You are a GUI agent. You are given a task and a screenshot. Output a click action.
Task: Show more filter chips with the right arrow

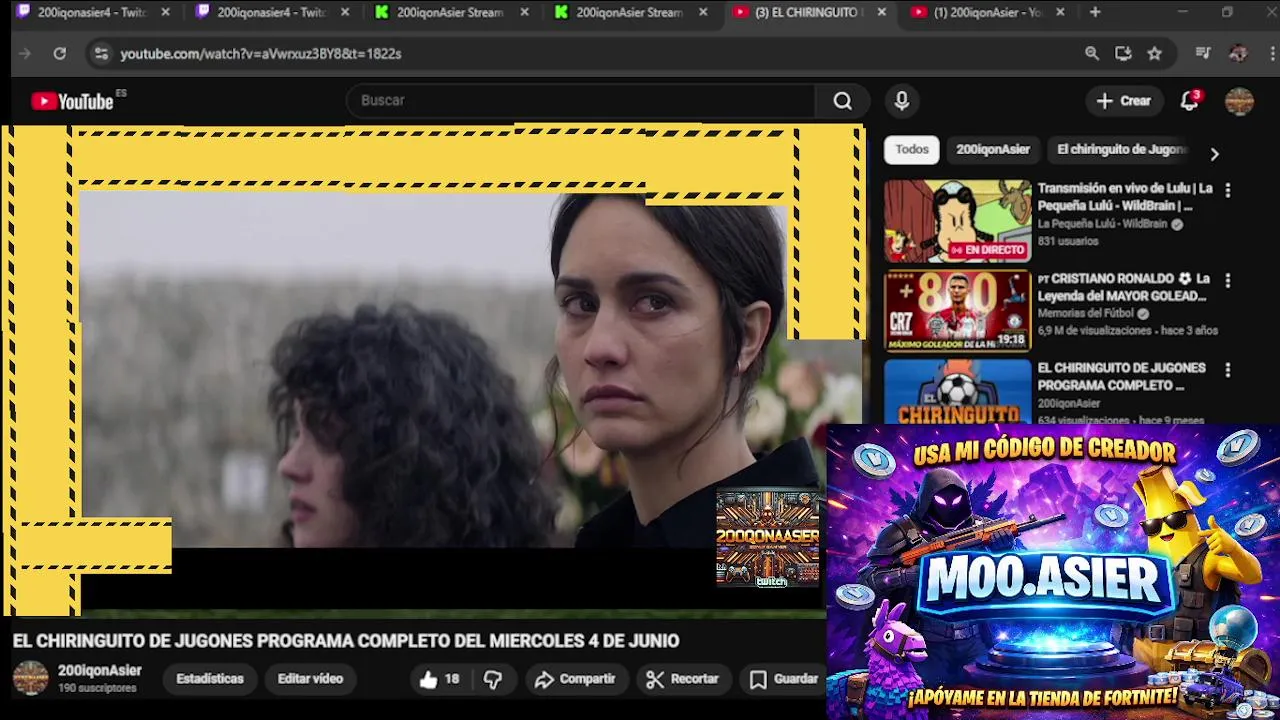point(1214,154)
